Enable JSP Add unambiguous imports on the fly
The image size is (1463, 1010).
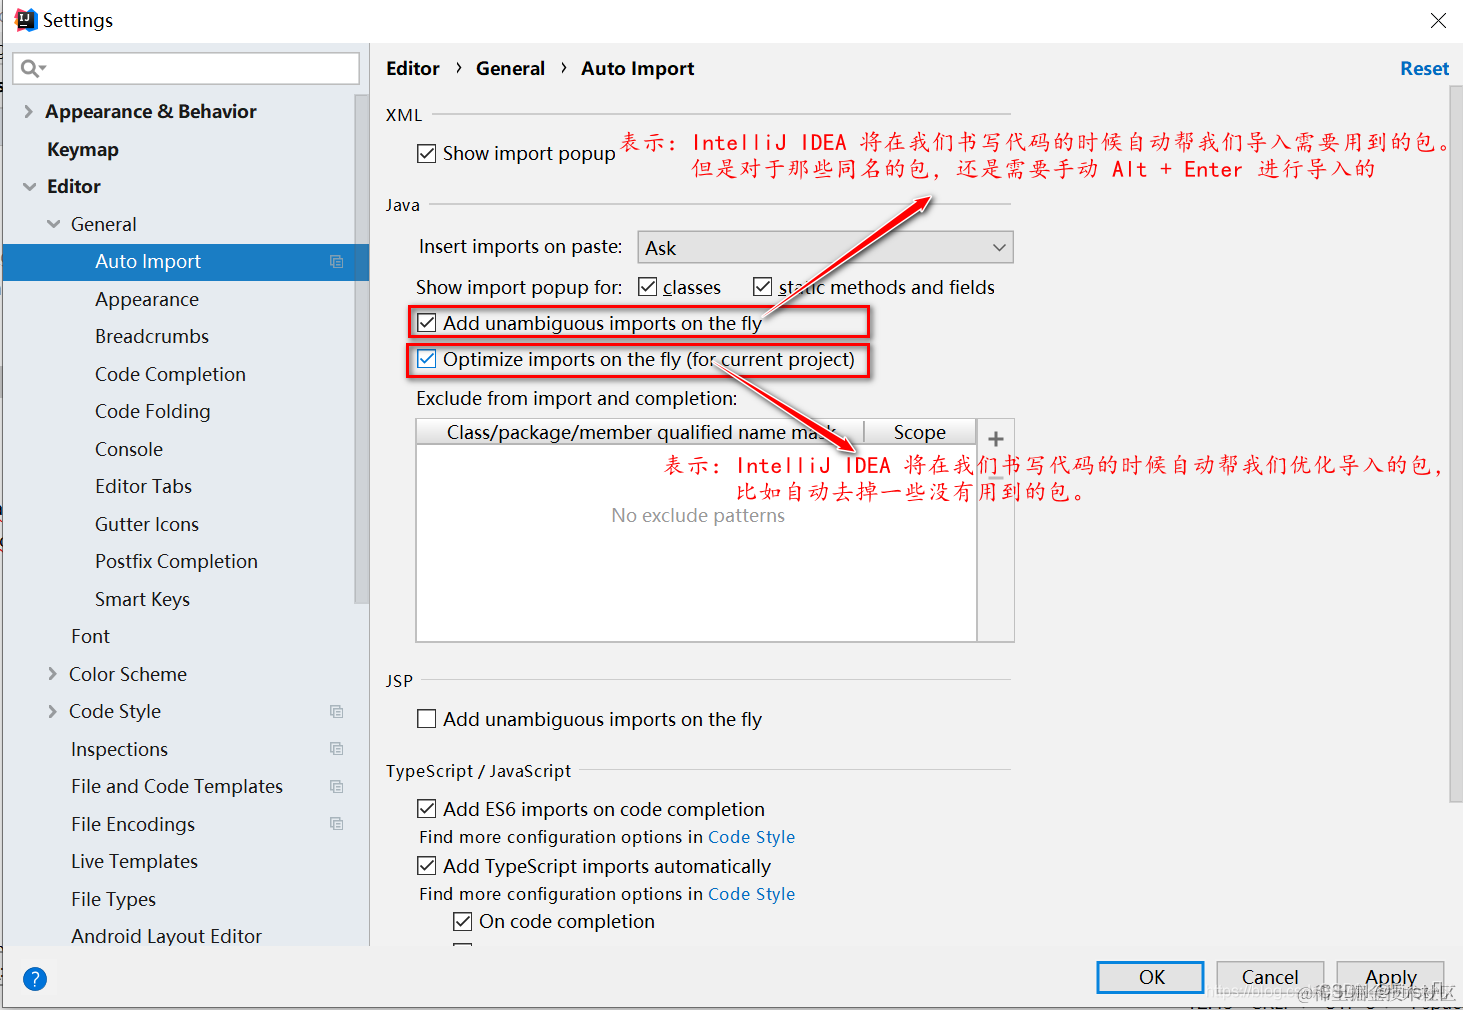(427, 719)
